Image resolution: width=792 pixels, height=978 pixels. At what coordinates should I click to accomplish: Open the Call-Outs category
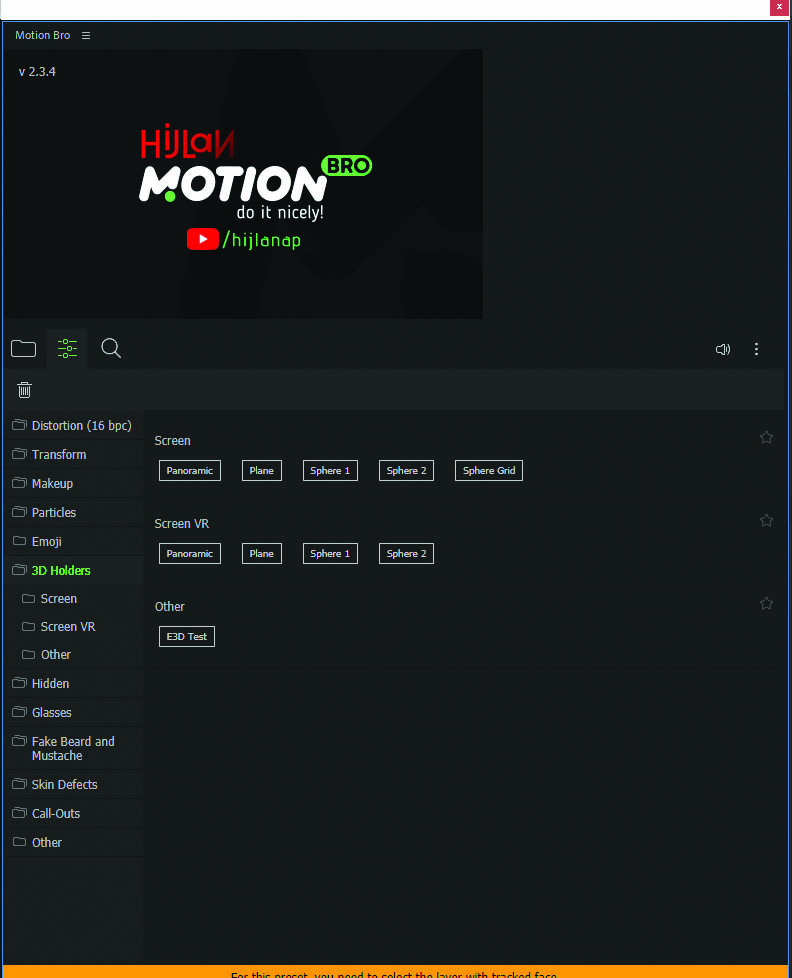click(x=73, y=813)
